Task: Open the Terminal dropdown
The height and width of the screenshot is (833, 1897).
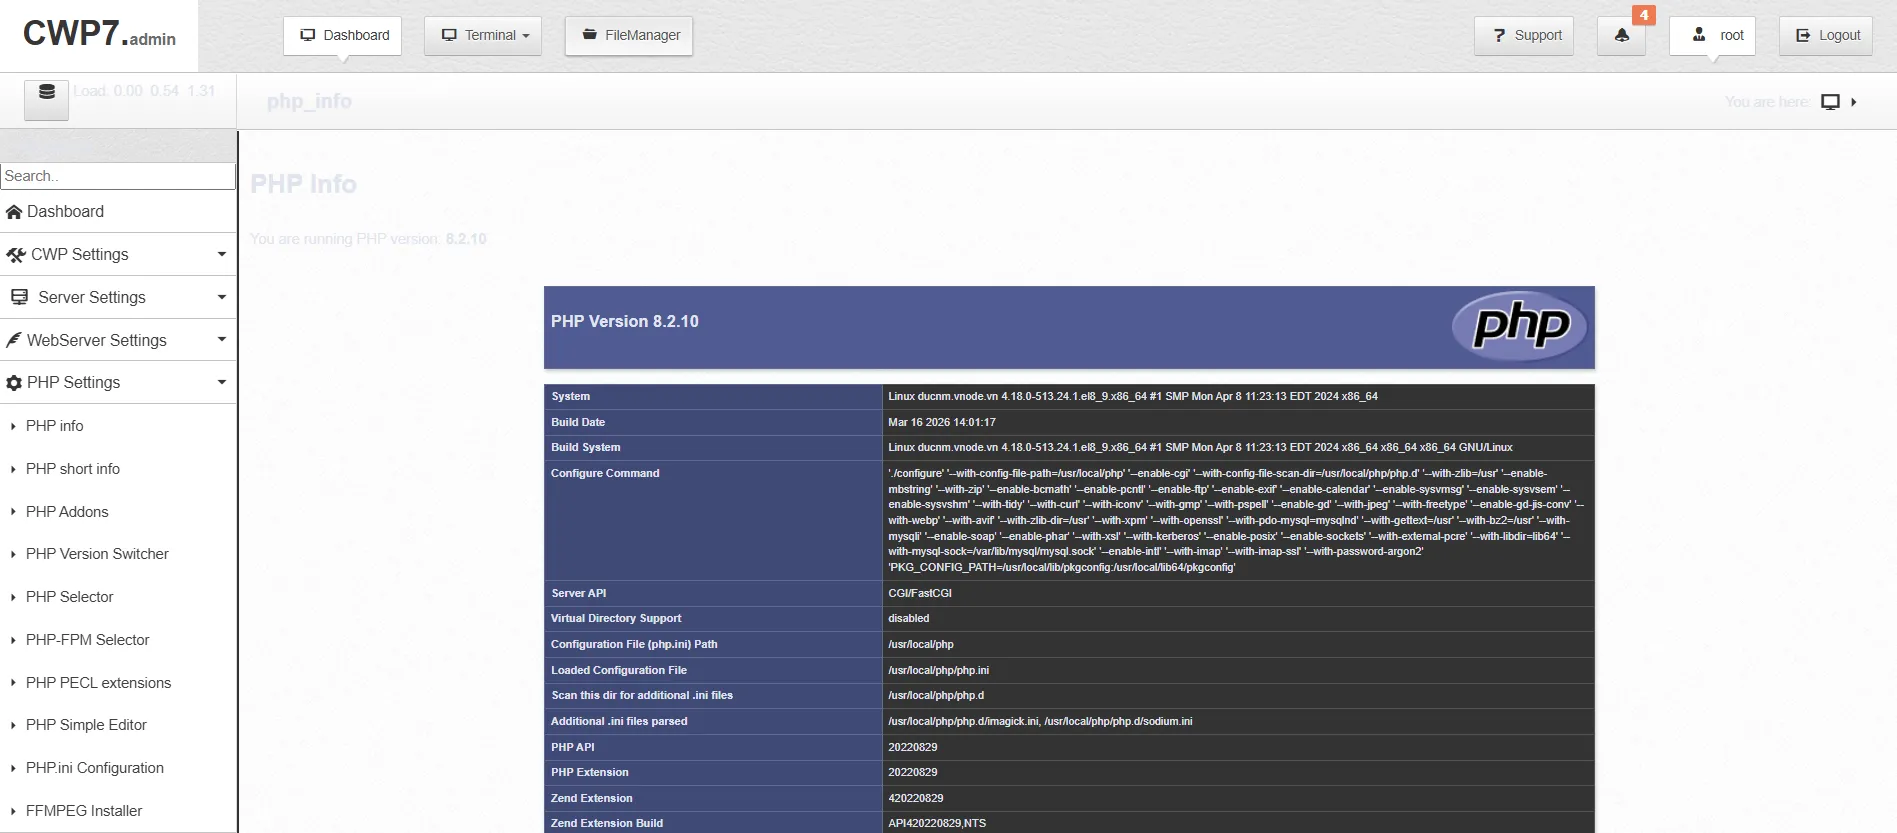Action: coord(483,35)
